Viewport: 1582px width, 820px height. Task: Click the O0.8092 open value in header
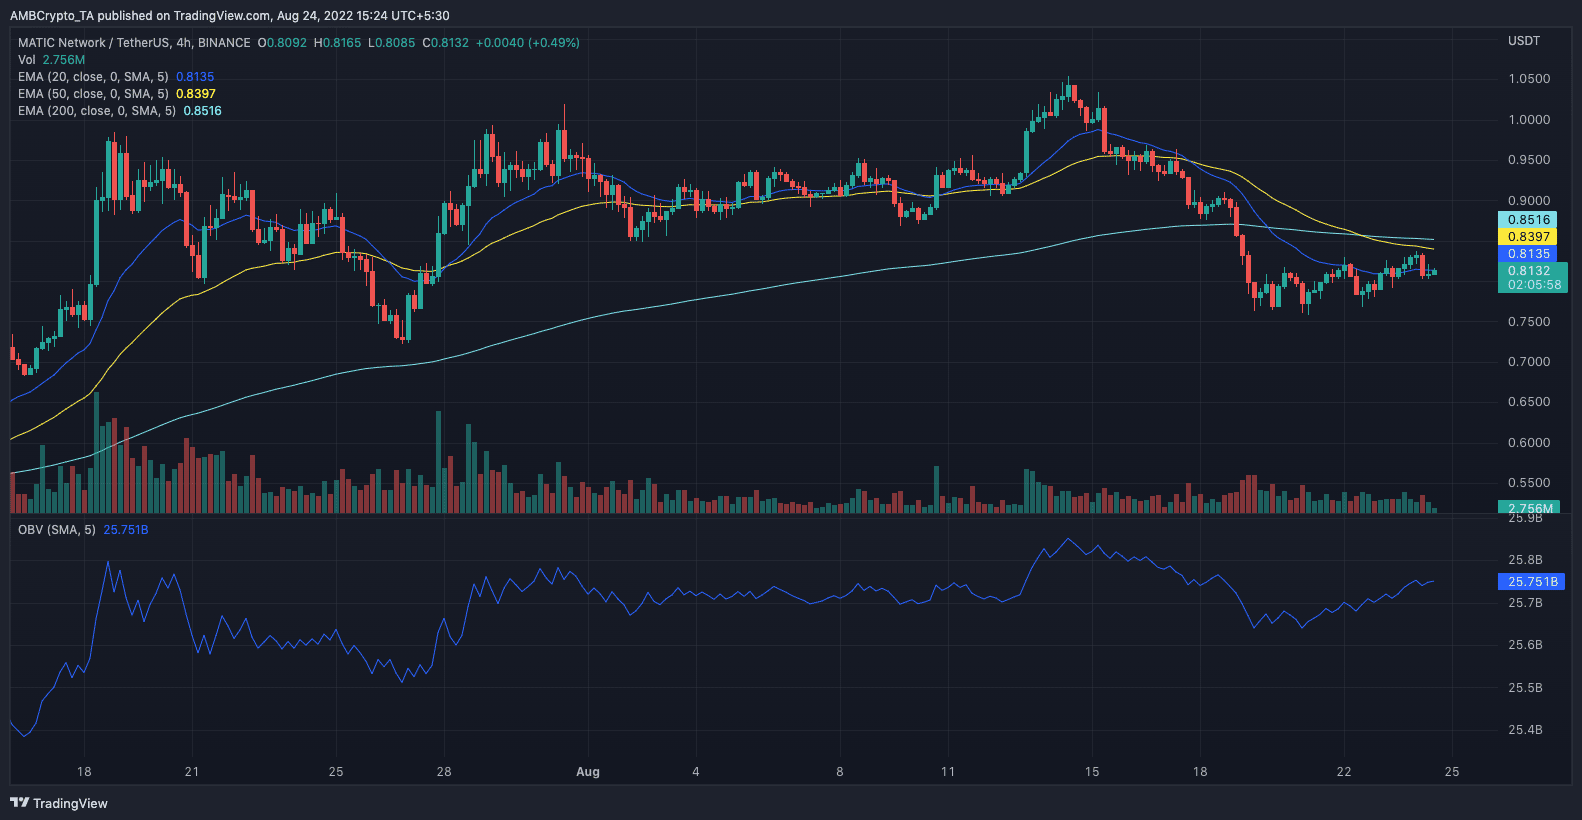pos(282,43)
